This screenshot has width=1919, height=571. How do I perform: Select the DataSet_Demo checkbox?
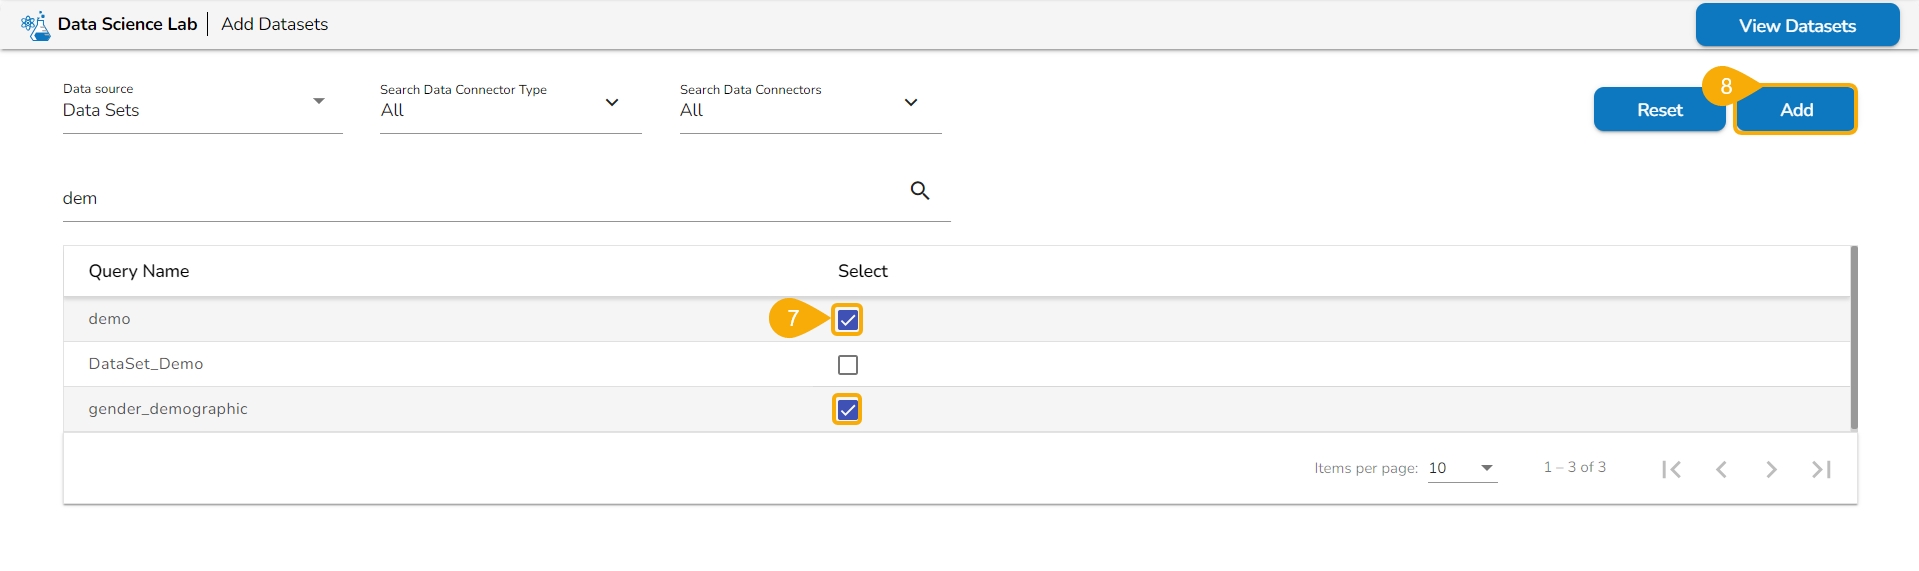tap(848, 365)
